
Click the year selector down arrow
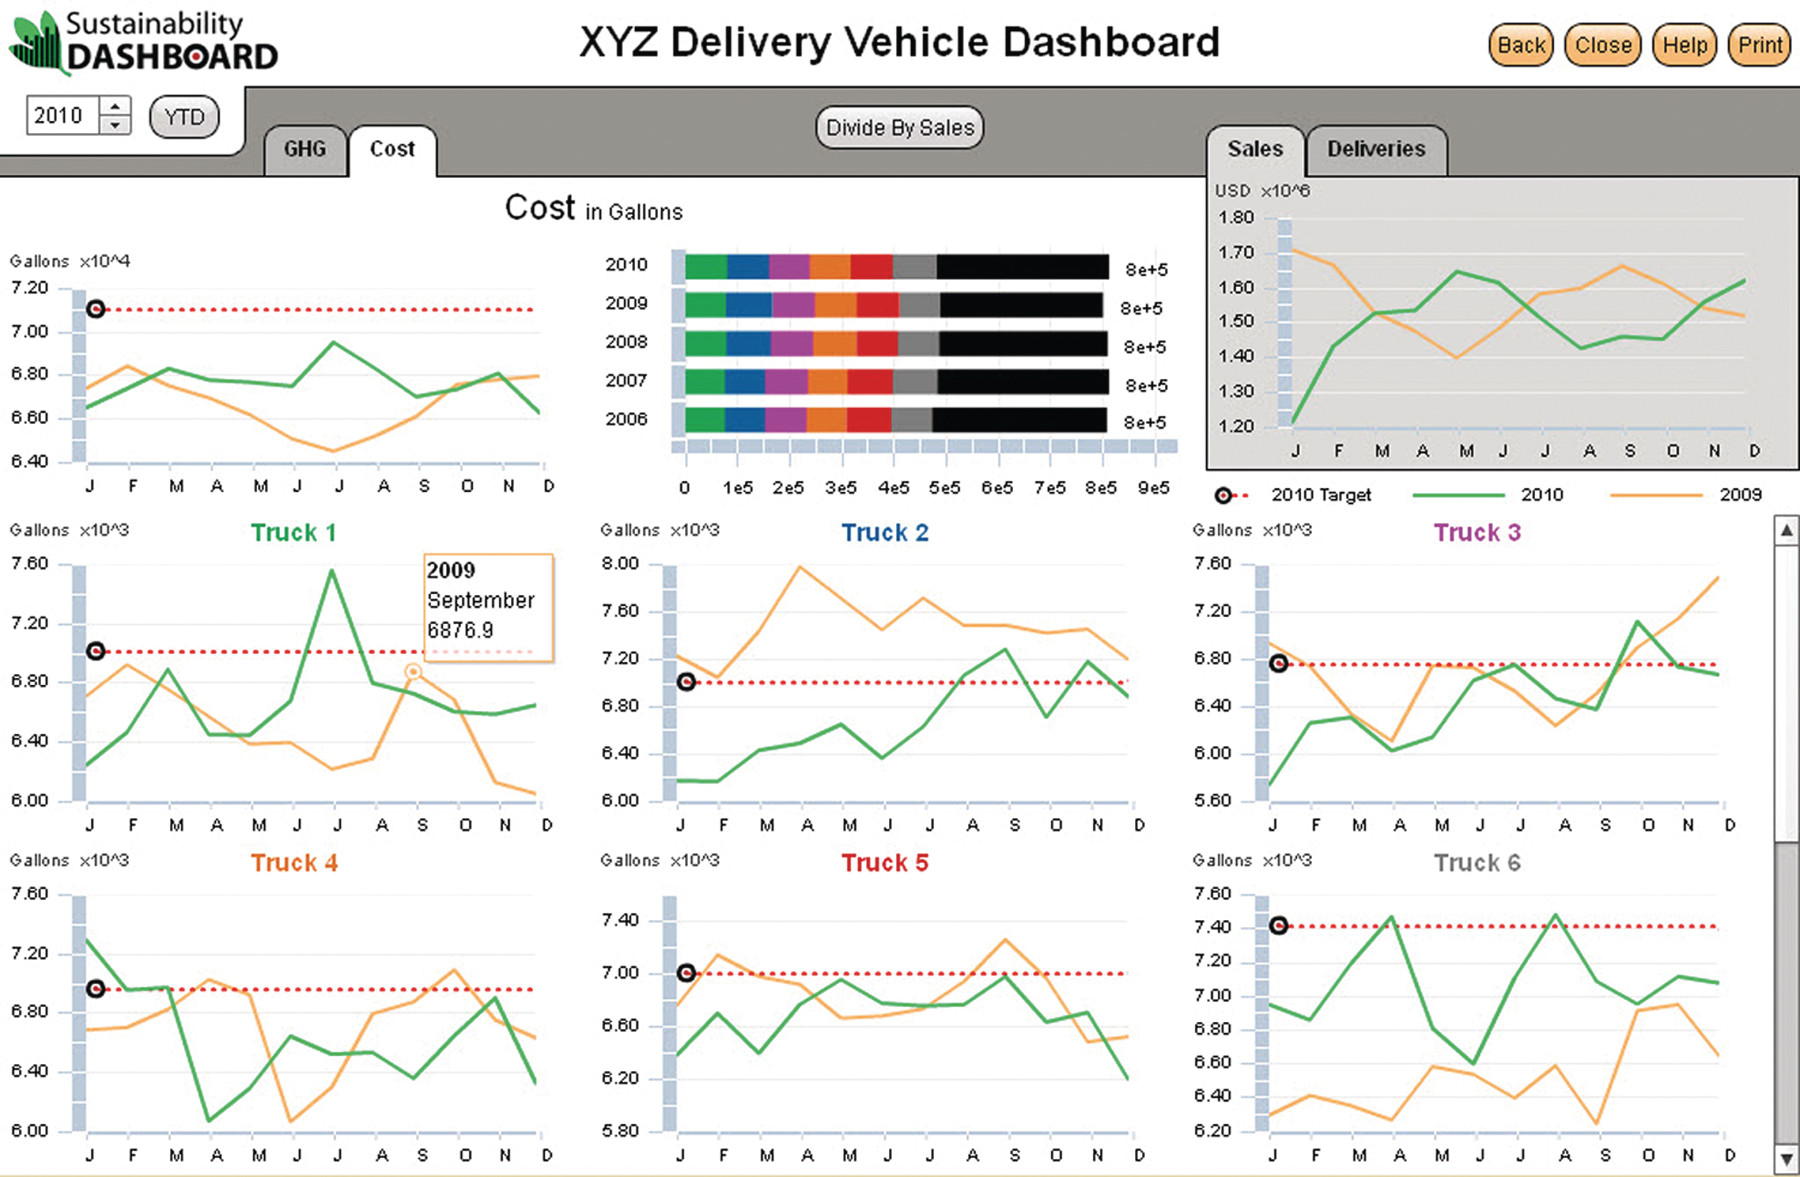[x=116, y=125]
